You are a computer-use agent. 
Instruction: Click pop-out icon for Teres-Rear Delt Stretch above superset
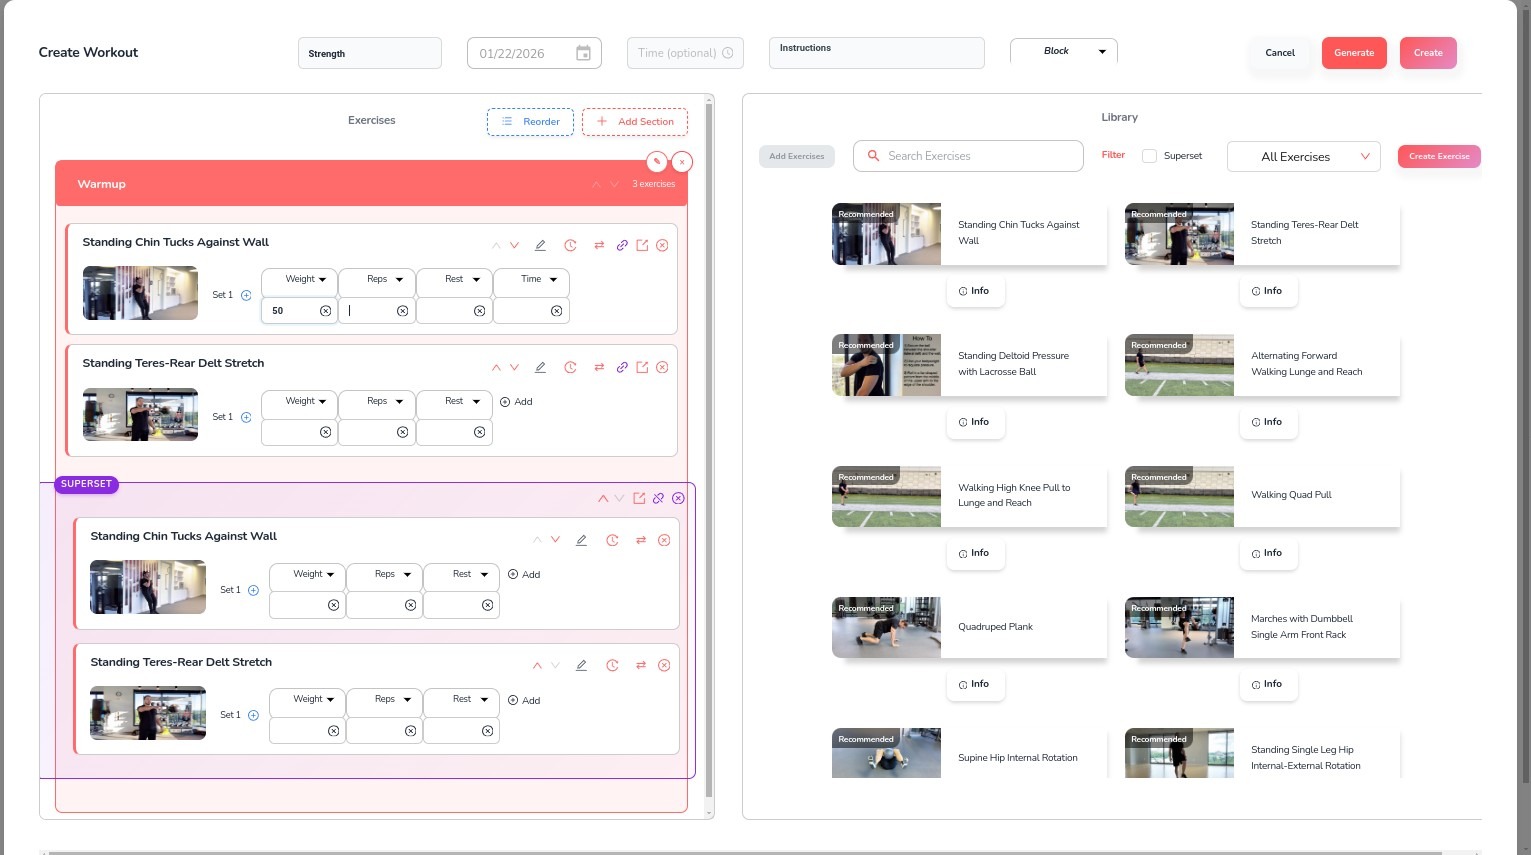point(642,367)
